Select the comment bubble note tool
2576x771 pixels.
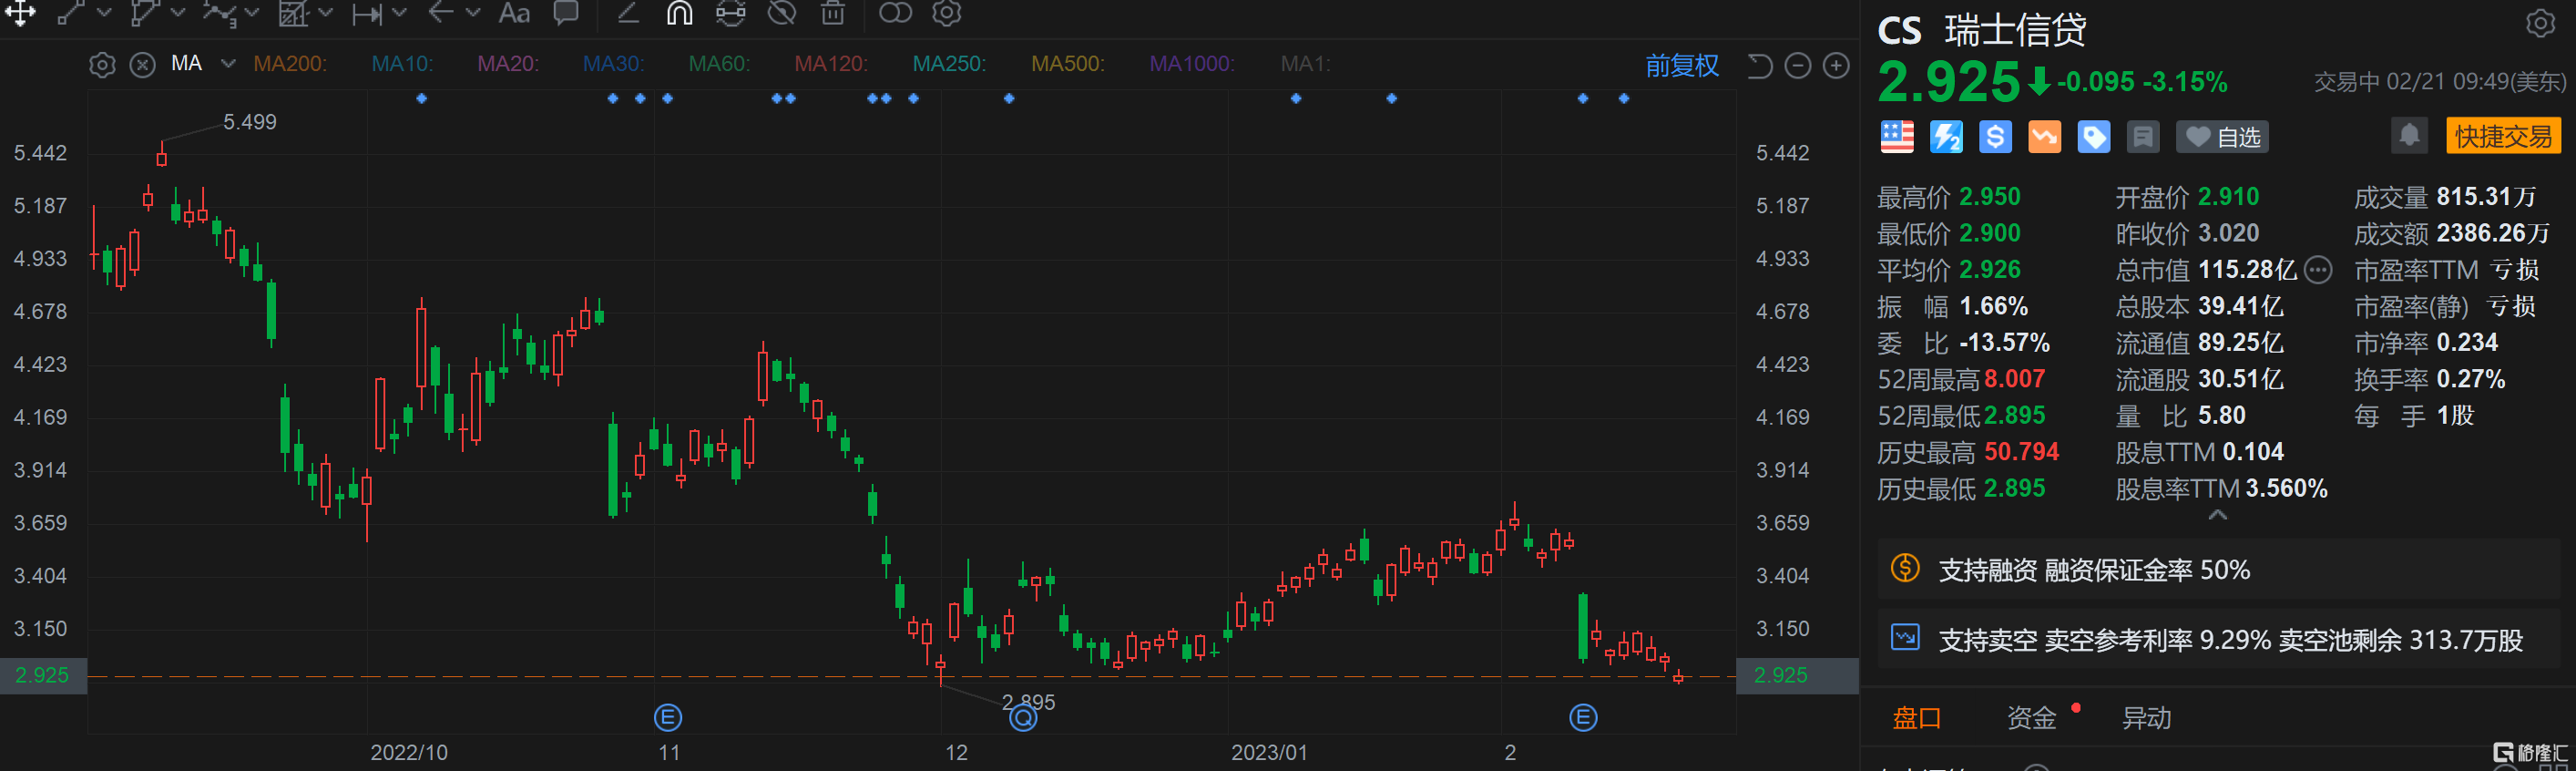(x=566, y=12)
